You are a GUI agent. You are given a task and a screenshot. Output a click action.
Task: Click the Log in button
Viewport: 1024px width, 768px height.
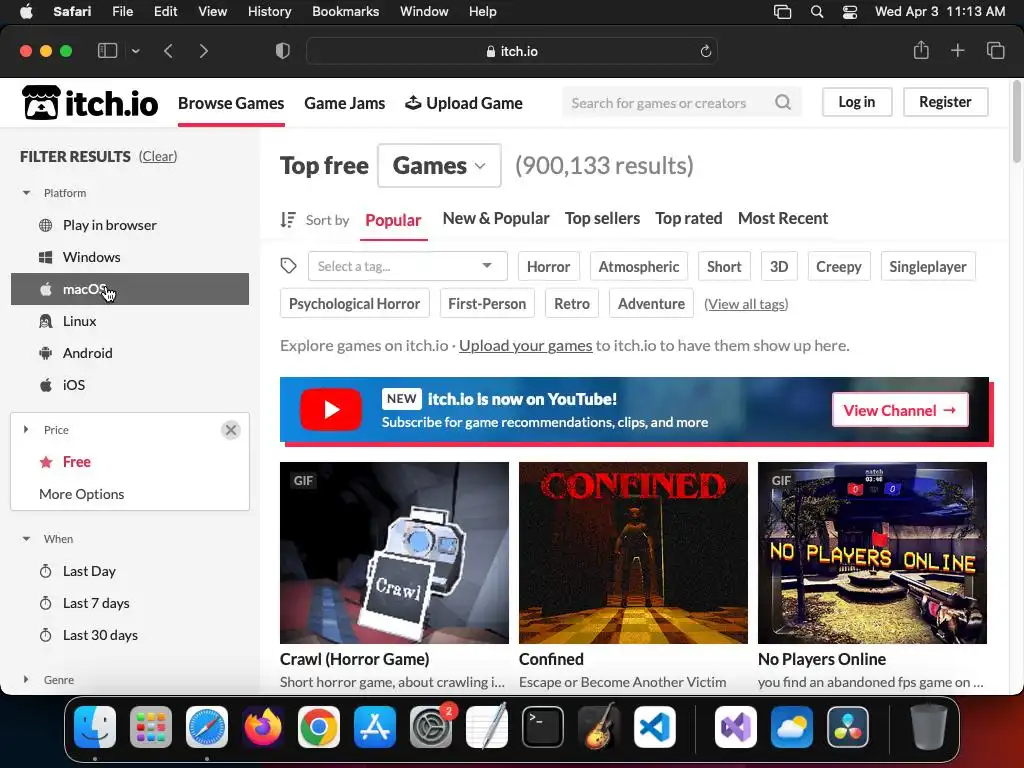pos(857,102)
